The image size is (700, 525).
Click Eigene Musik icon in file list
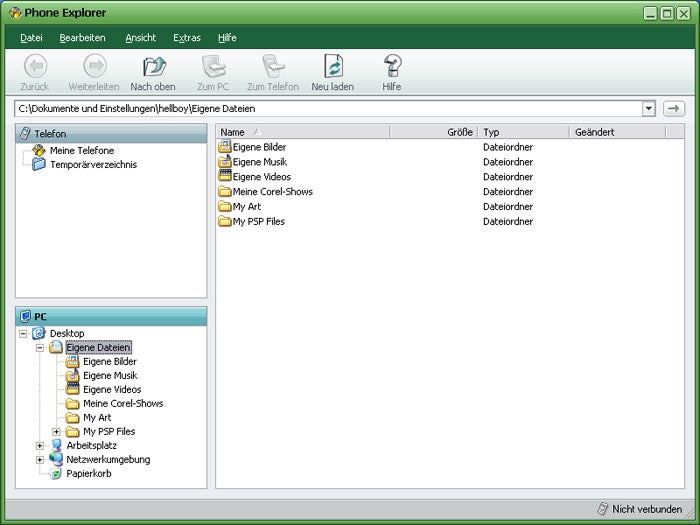[x=225, y=162]
